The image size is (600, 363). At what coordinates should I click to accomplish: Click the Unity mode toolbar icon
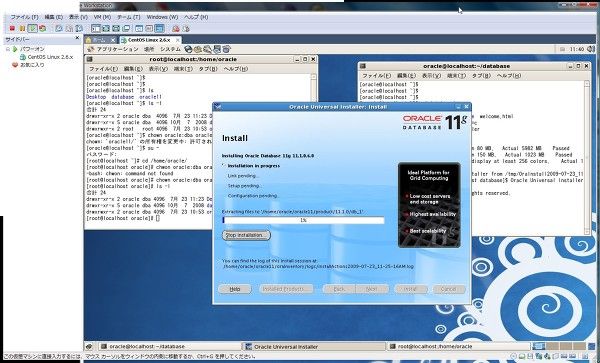coord(126,28)
